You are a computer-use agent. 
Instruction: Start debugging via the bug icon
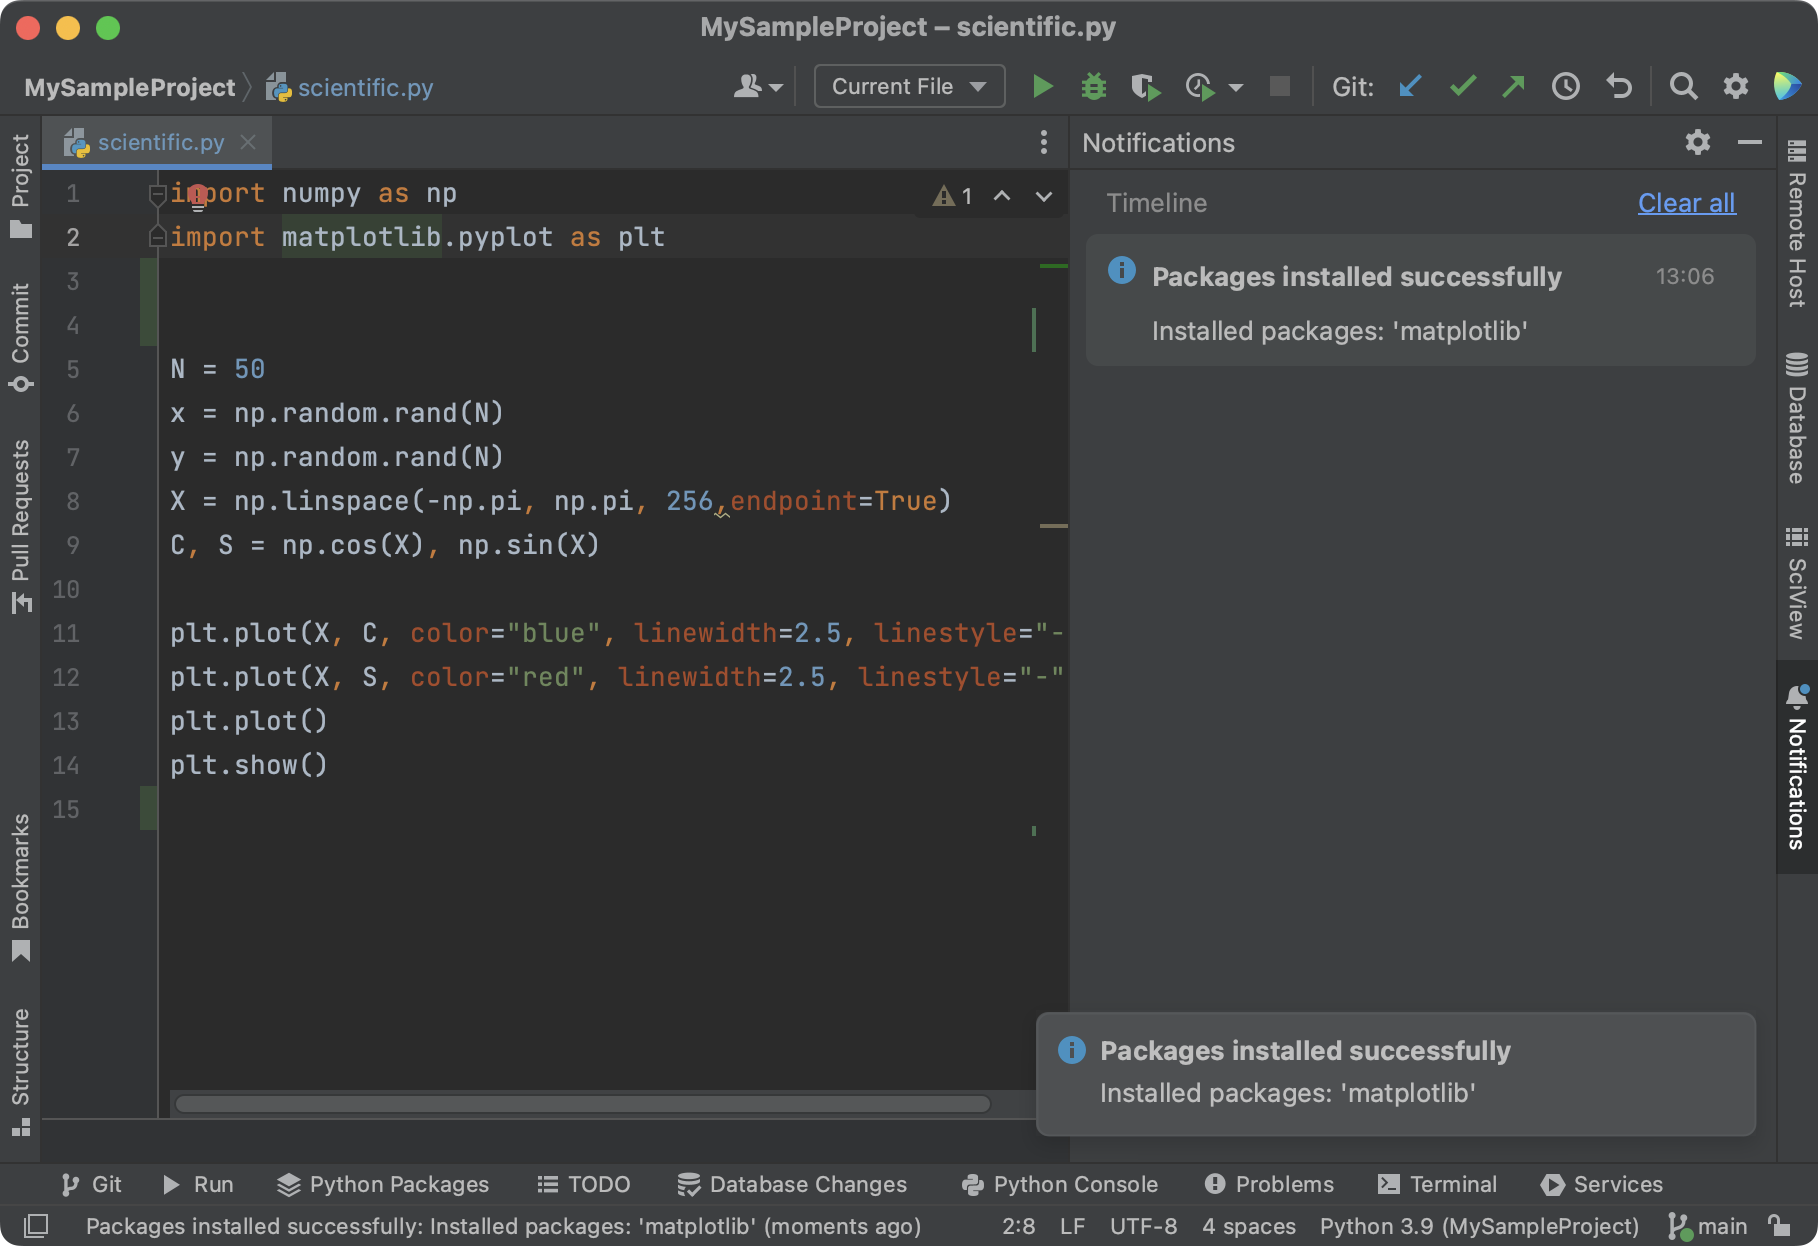click(1093, 86)
